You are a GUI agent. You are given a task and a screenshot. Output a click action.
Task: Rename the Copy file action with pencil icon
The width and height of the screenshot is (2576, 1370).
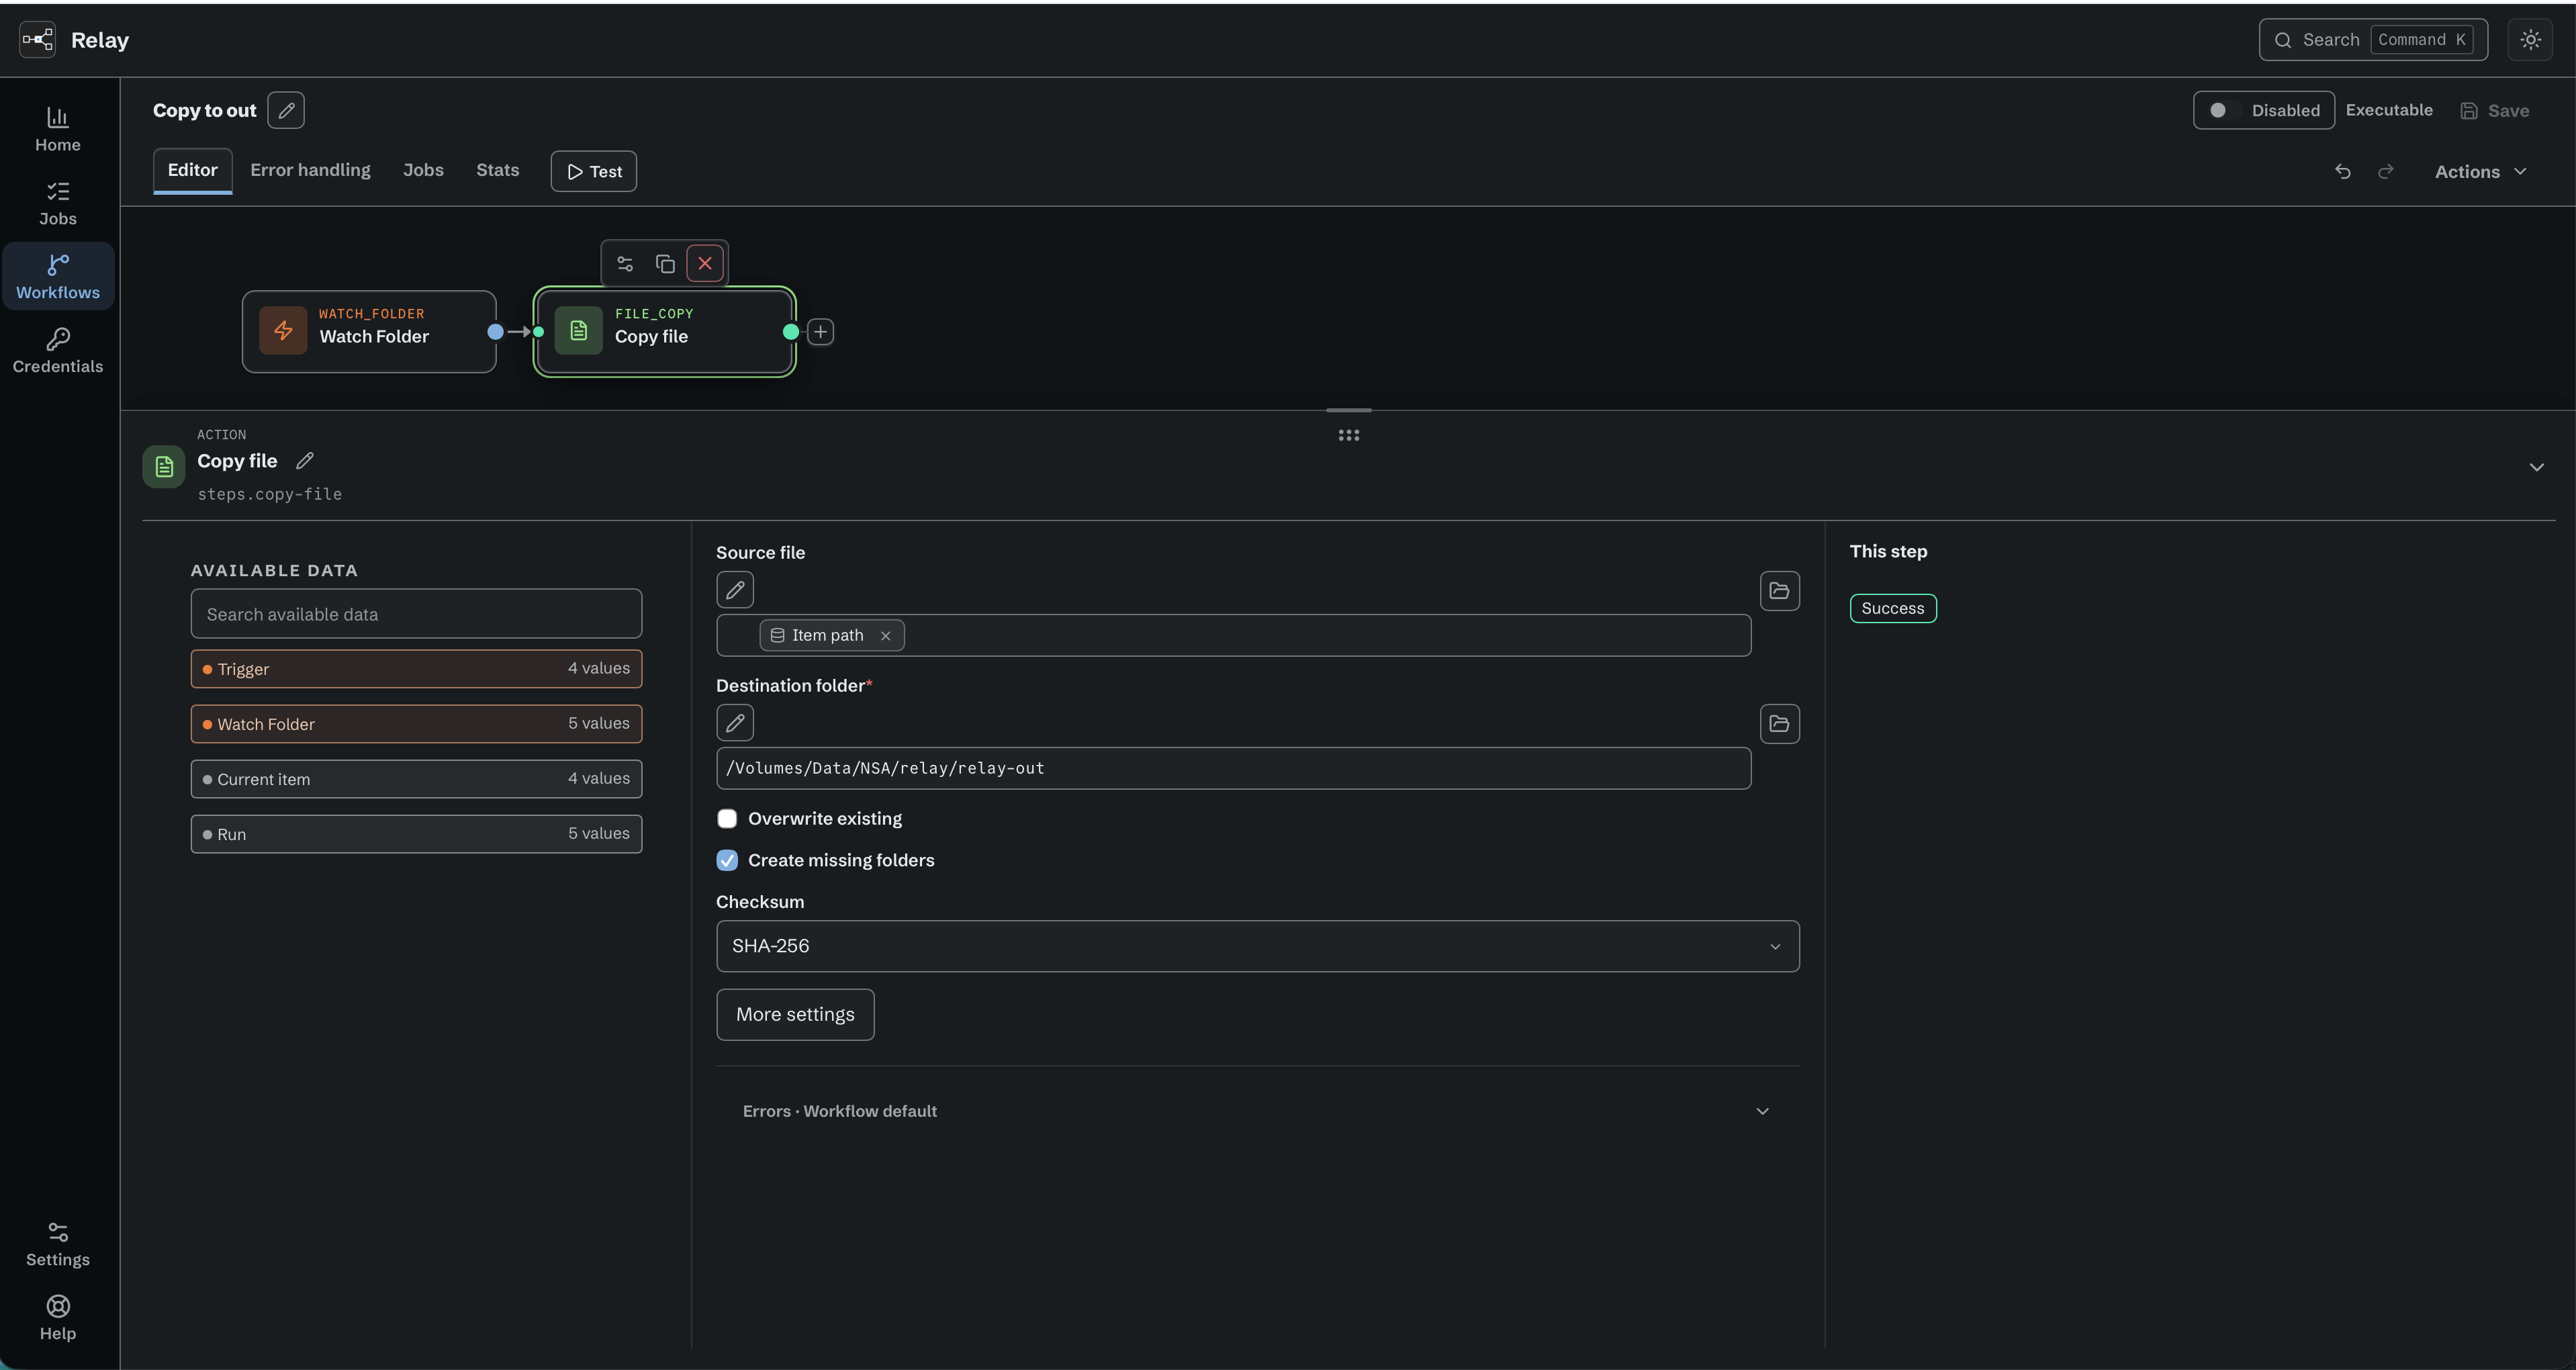click(305, 461)
